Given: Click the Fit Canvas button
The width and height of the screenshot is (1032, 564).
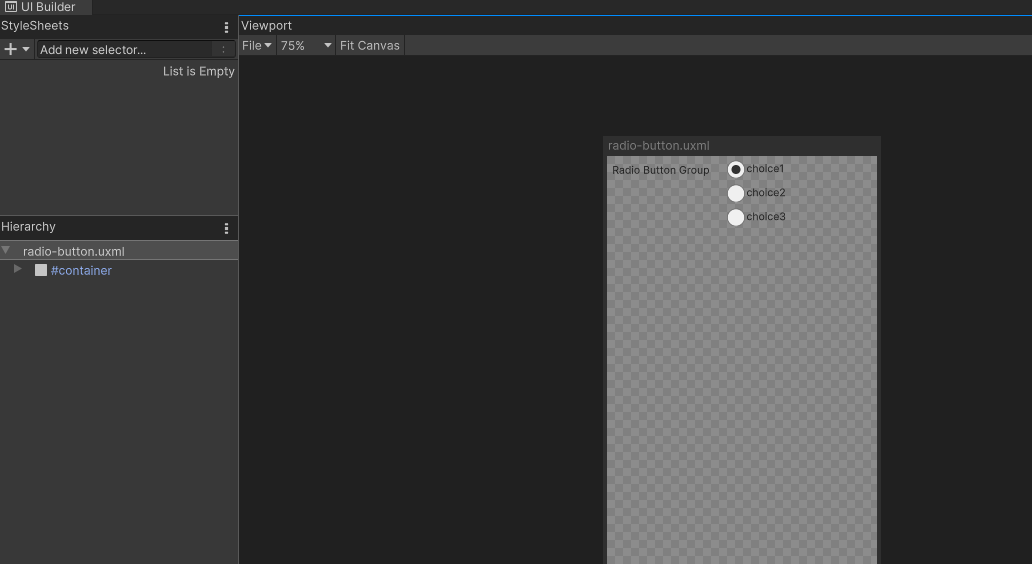Looking at the screenshot, I should click(x=370, y=45).
